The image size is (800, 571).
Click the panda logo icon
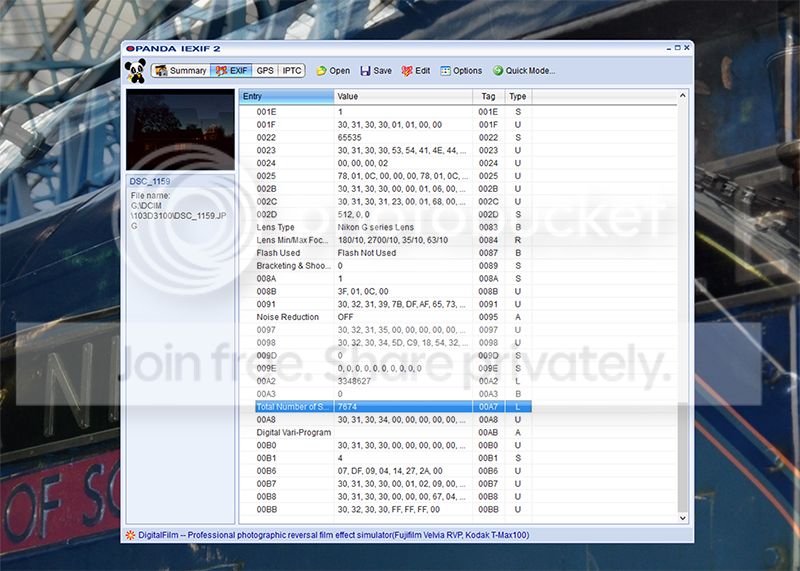click(x=136, y=71)
